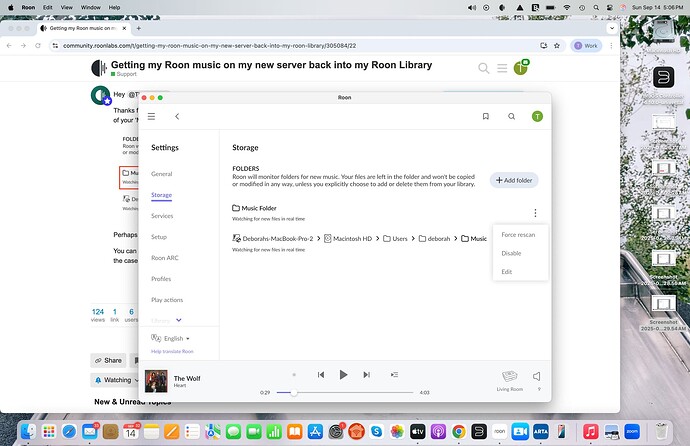This screenshot has height=446, width=690.
Task: Open three-dot menu for Music Folder
Action: 536,213
